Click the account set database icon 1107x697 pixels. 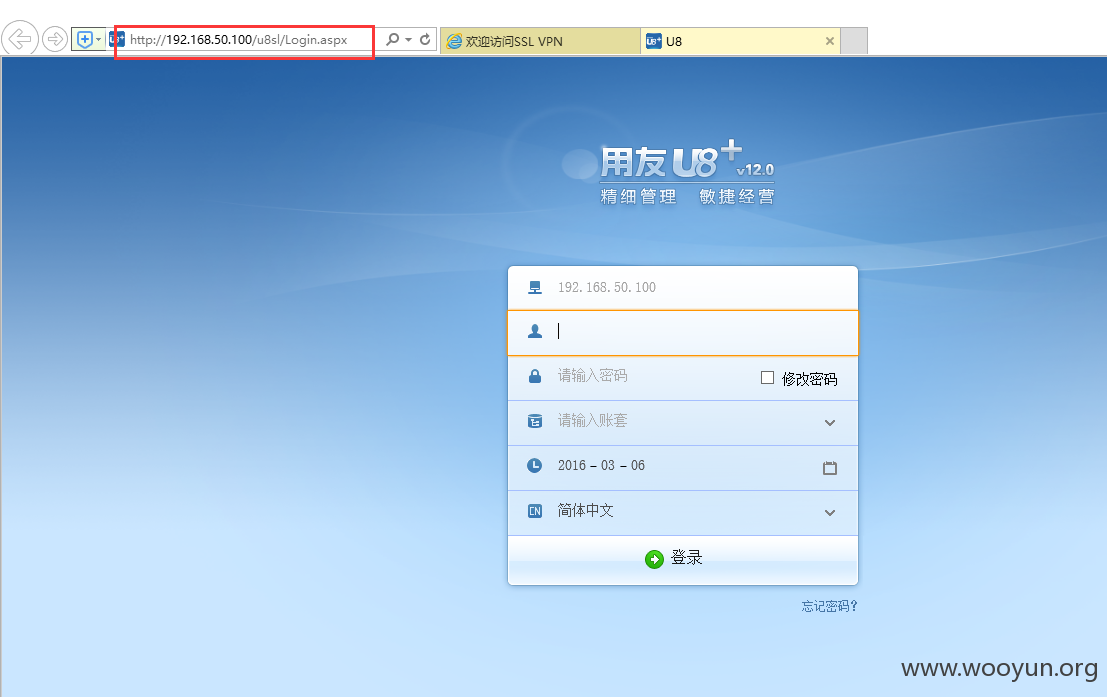tap(535, 422)
